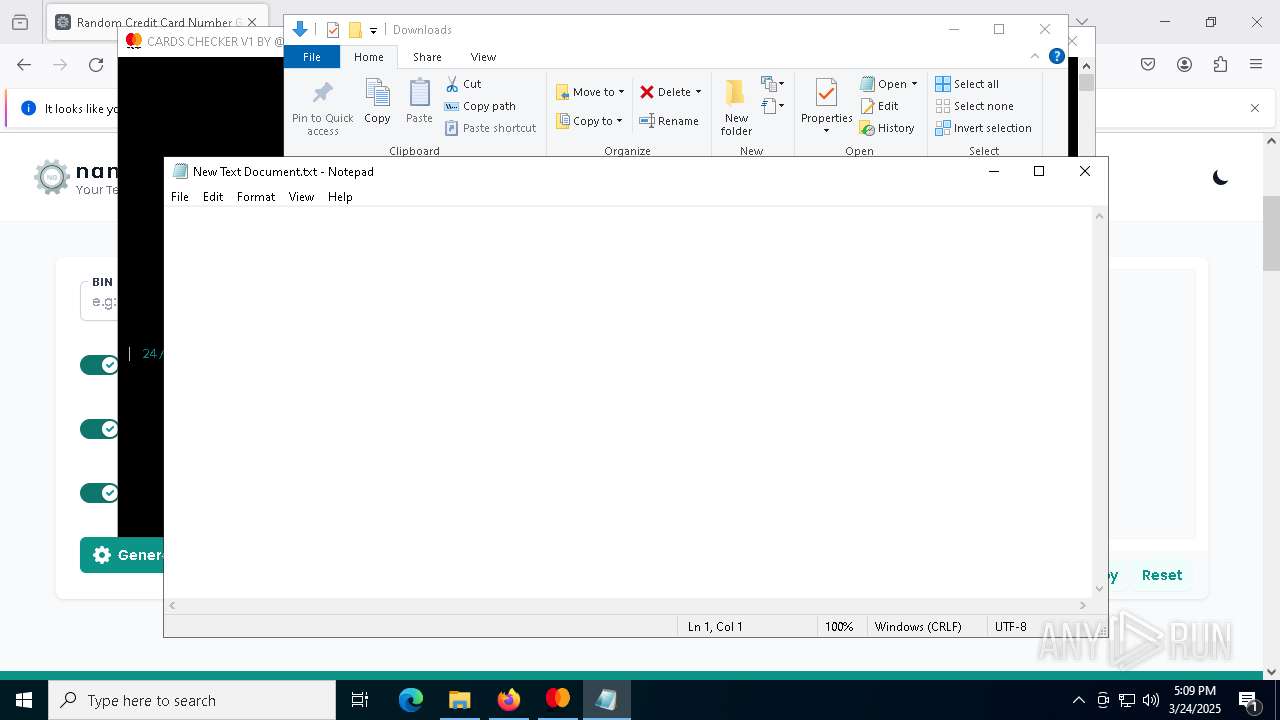Click Copy path in Explorer ribbon
1280x720 pixels.
tap(480, 106)
